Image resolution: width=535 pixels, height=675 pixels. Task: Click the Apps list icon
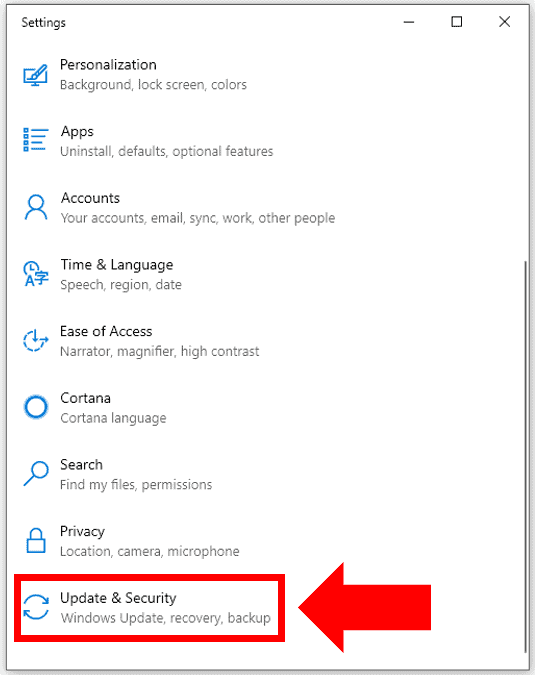coord(35,139)
